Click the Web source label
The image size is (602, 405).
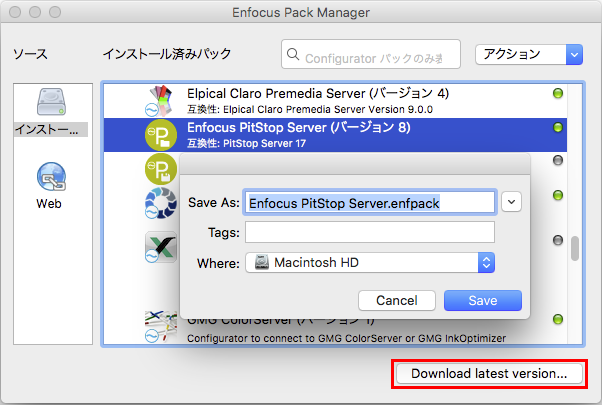point(49,203)
